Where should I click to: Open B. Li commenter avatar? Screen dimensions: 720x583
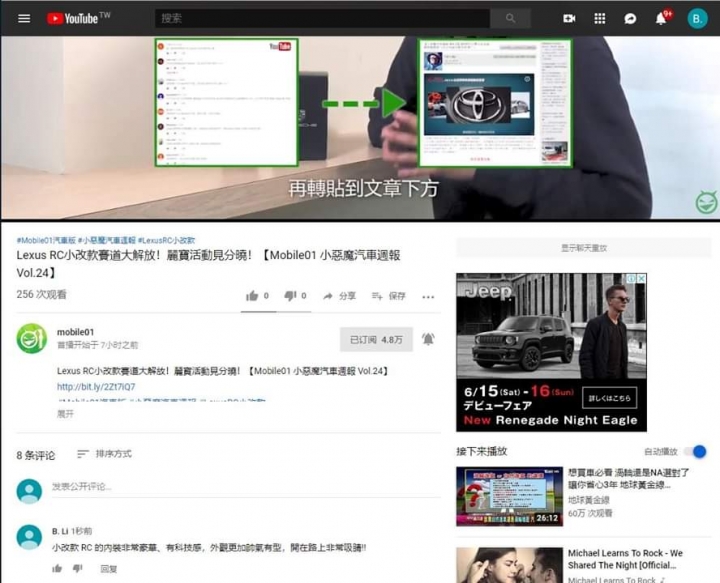[x=29, y=537]
